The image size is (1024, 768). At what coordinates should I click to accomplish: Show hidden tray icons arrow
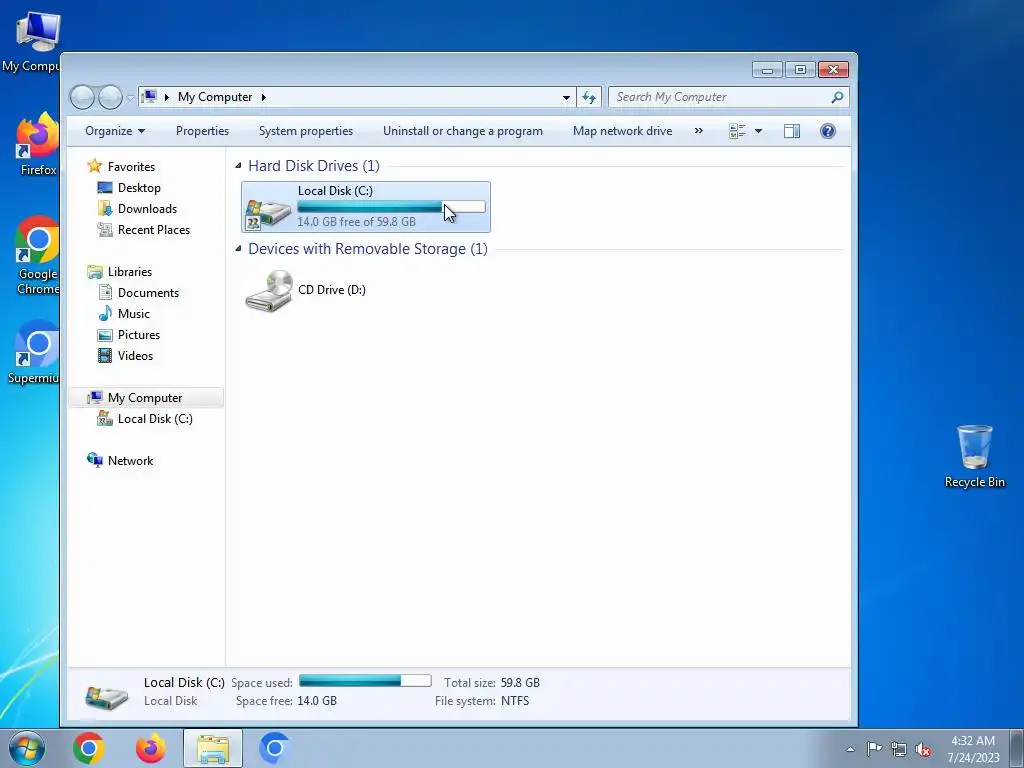coord(850,749)
